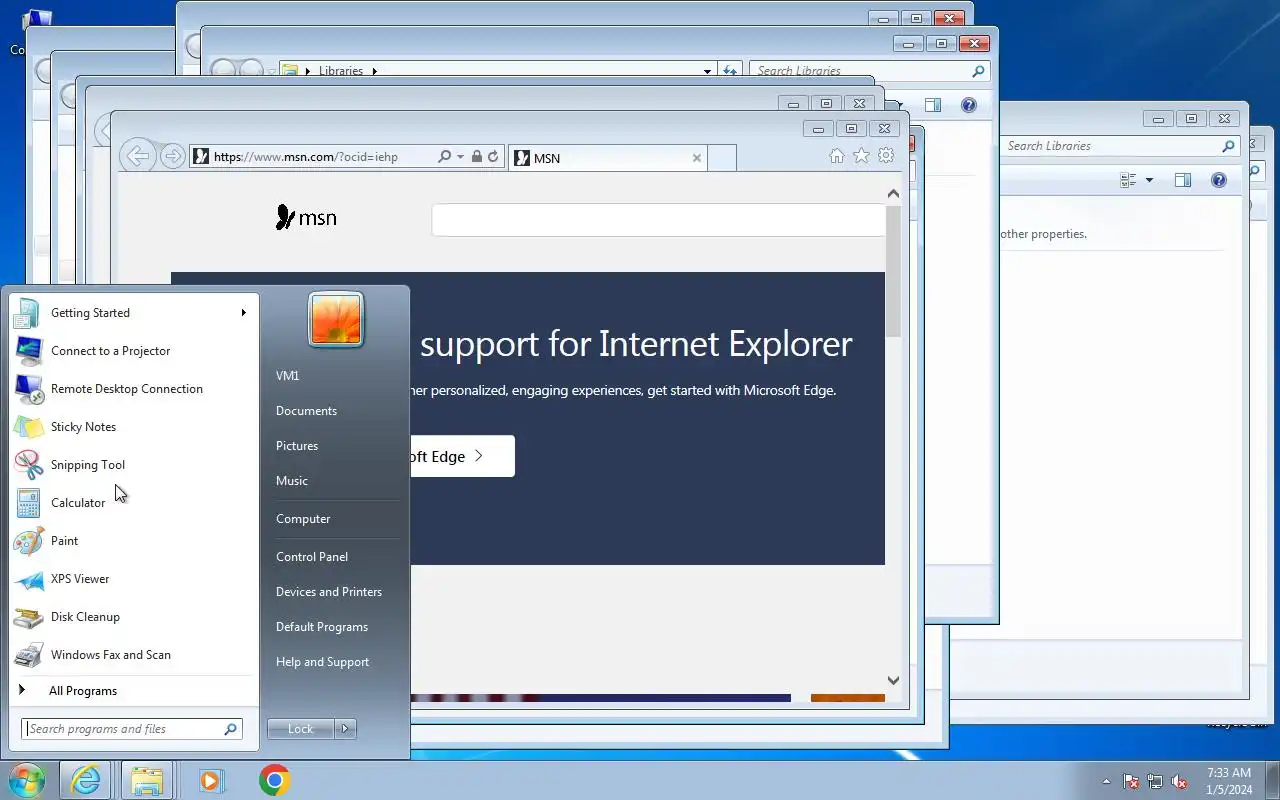This screenshot has width=1280, height=800.
Task: Show All Programs list
Action: point(133,691)
